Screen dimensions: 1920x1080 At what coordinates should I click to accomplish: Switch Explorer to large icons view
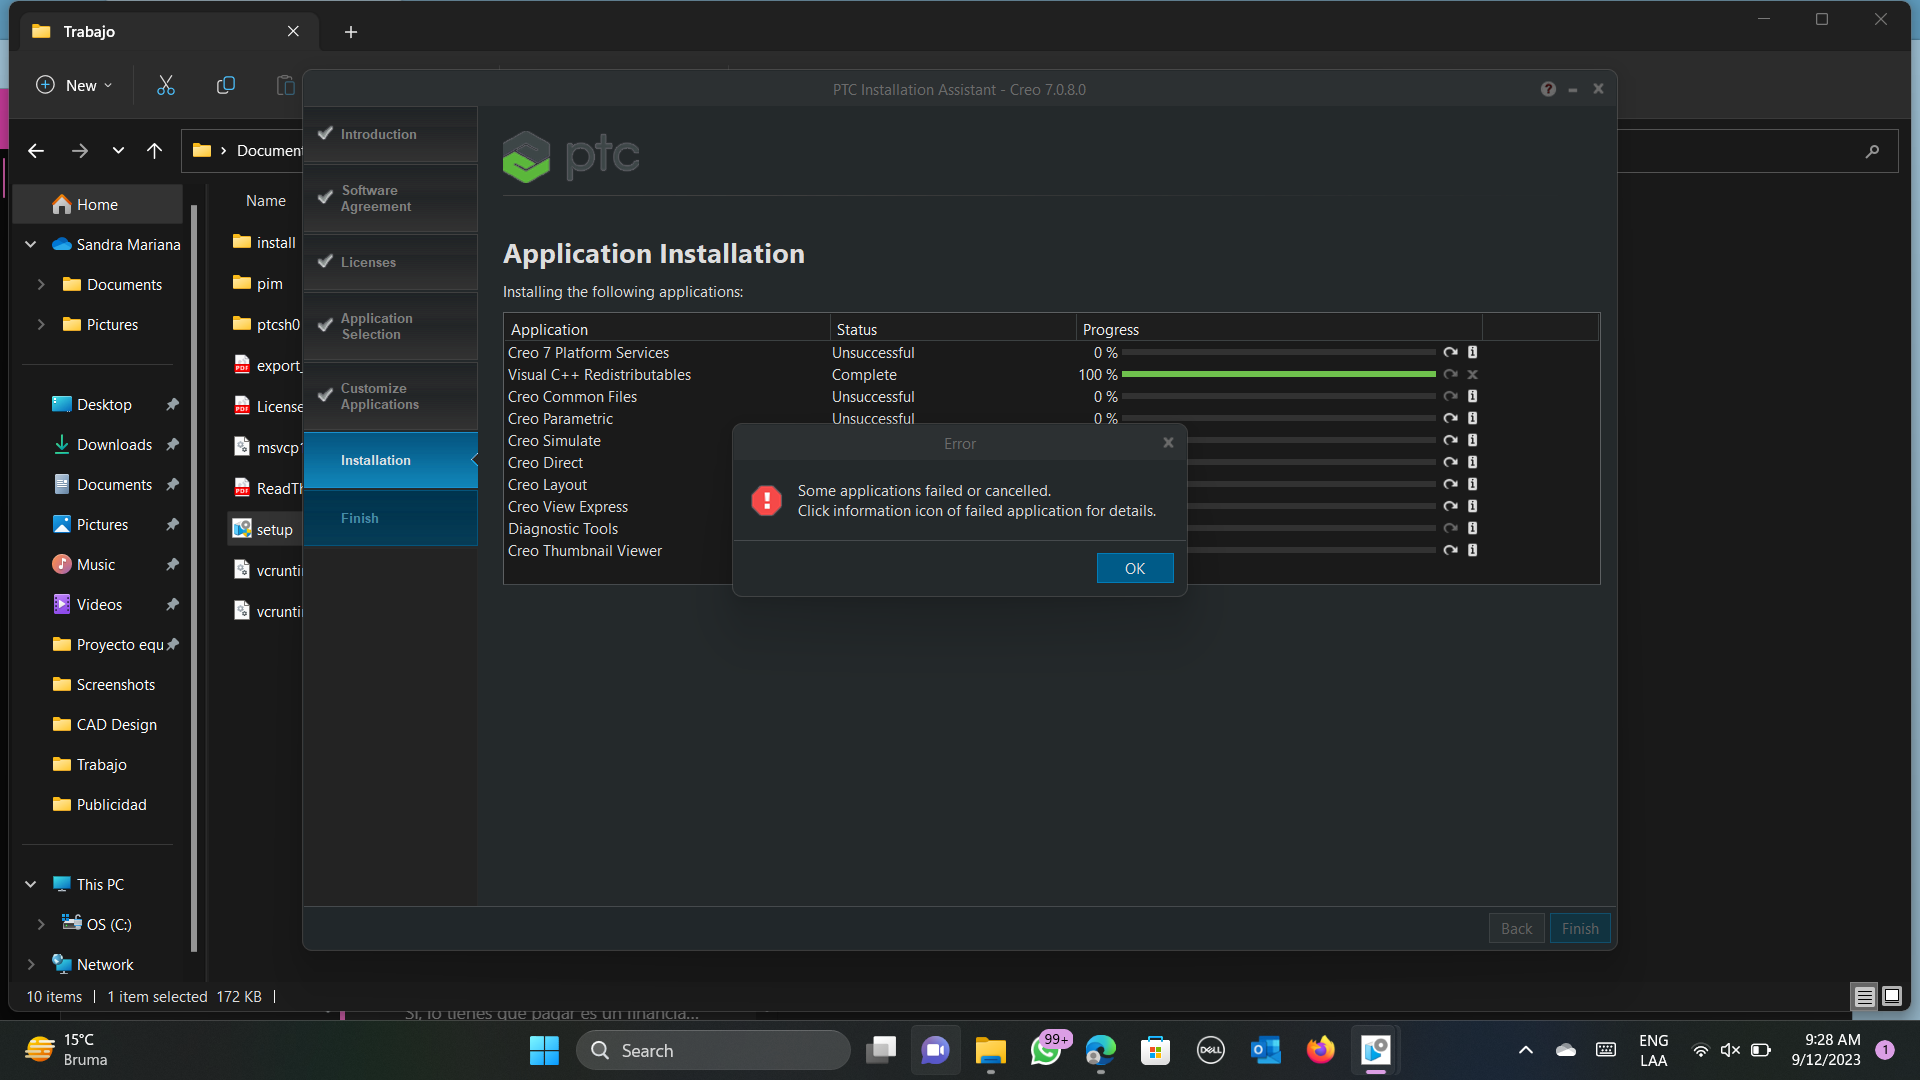pos(1892,996)
